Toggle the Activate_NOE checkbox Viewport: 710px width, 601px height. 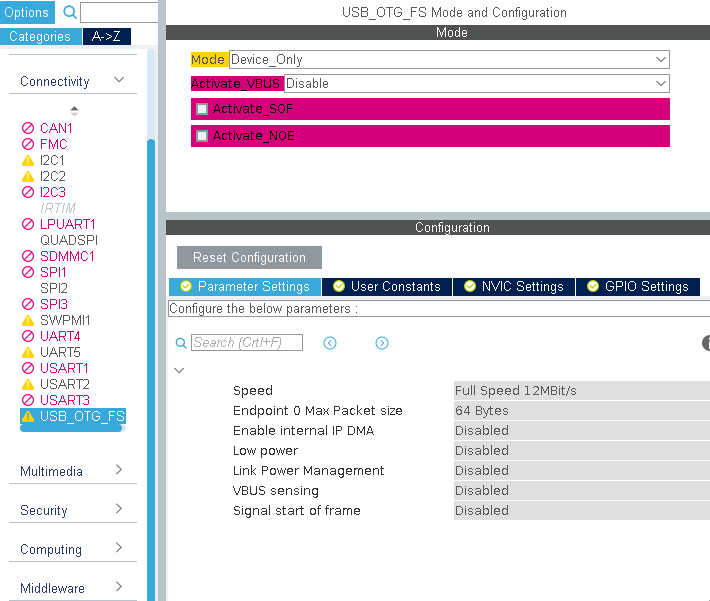(x=202, y=136)
